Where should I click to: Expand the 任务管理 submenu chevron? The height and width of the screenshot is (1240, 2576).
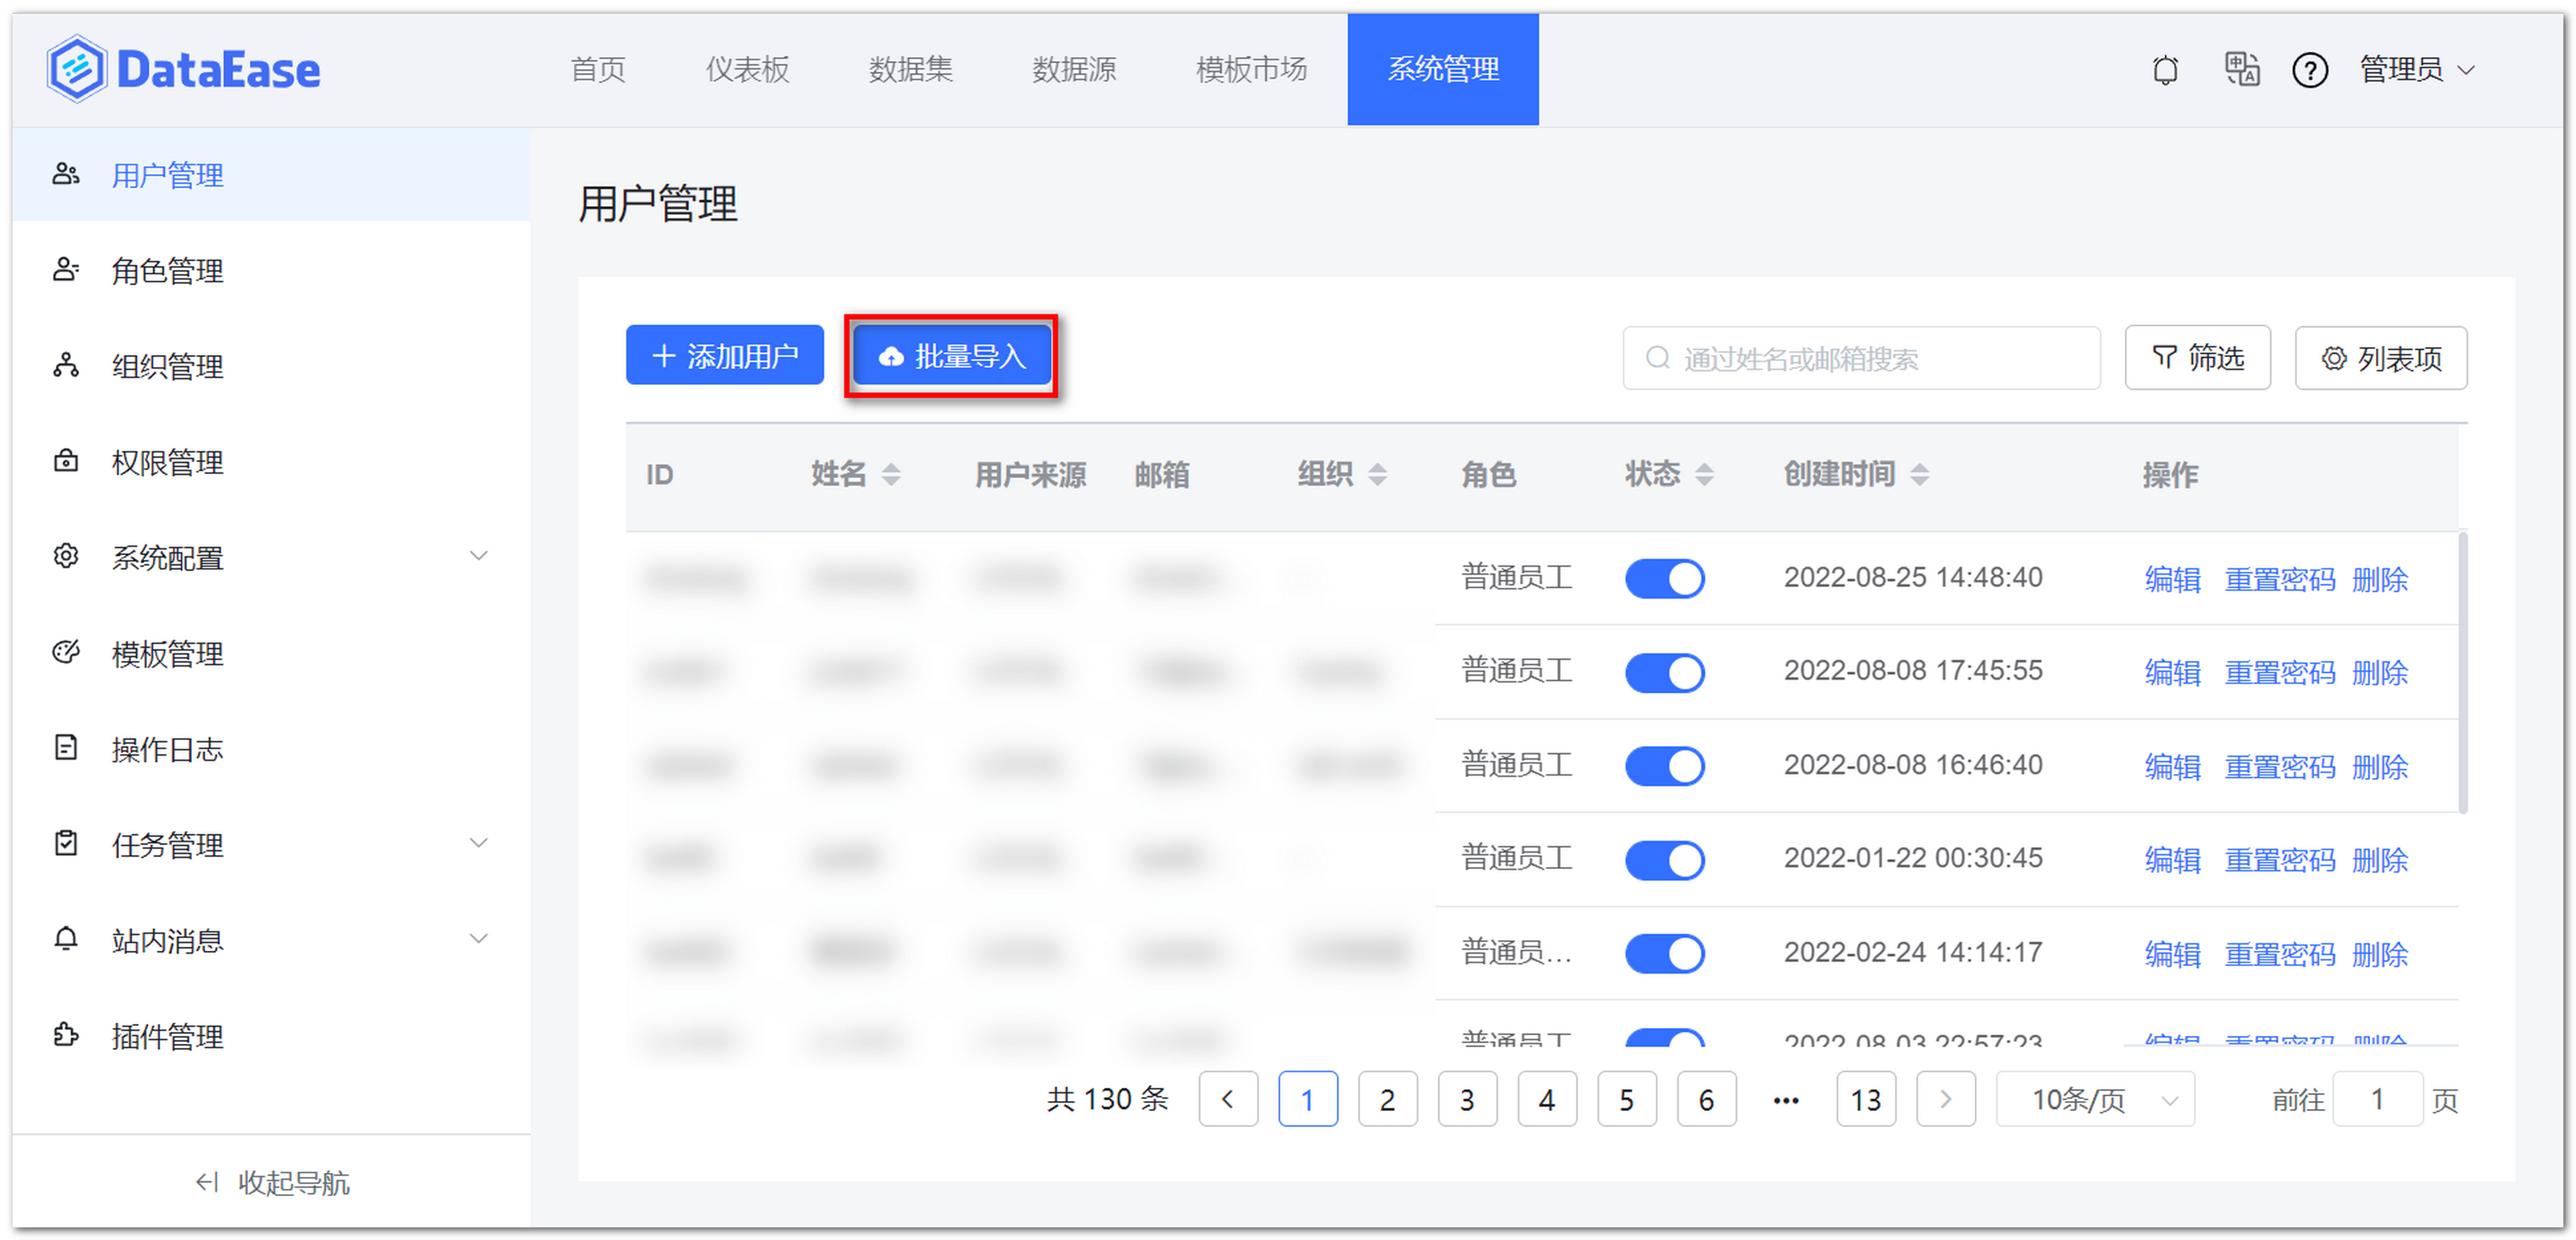pyautogui.click(x=479, y=843)
